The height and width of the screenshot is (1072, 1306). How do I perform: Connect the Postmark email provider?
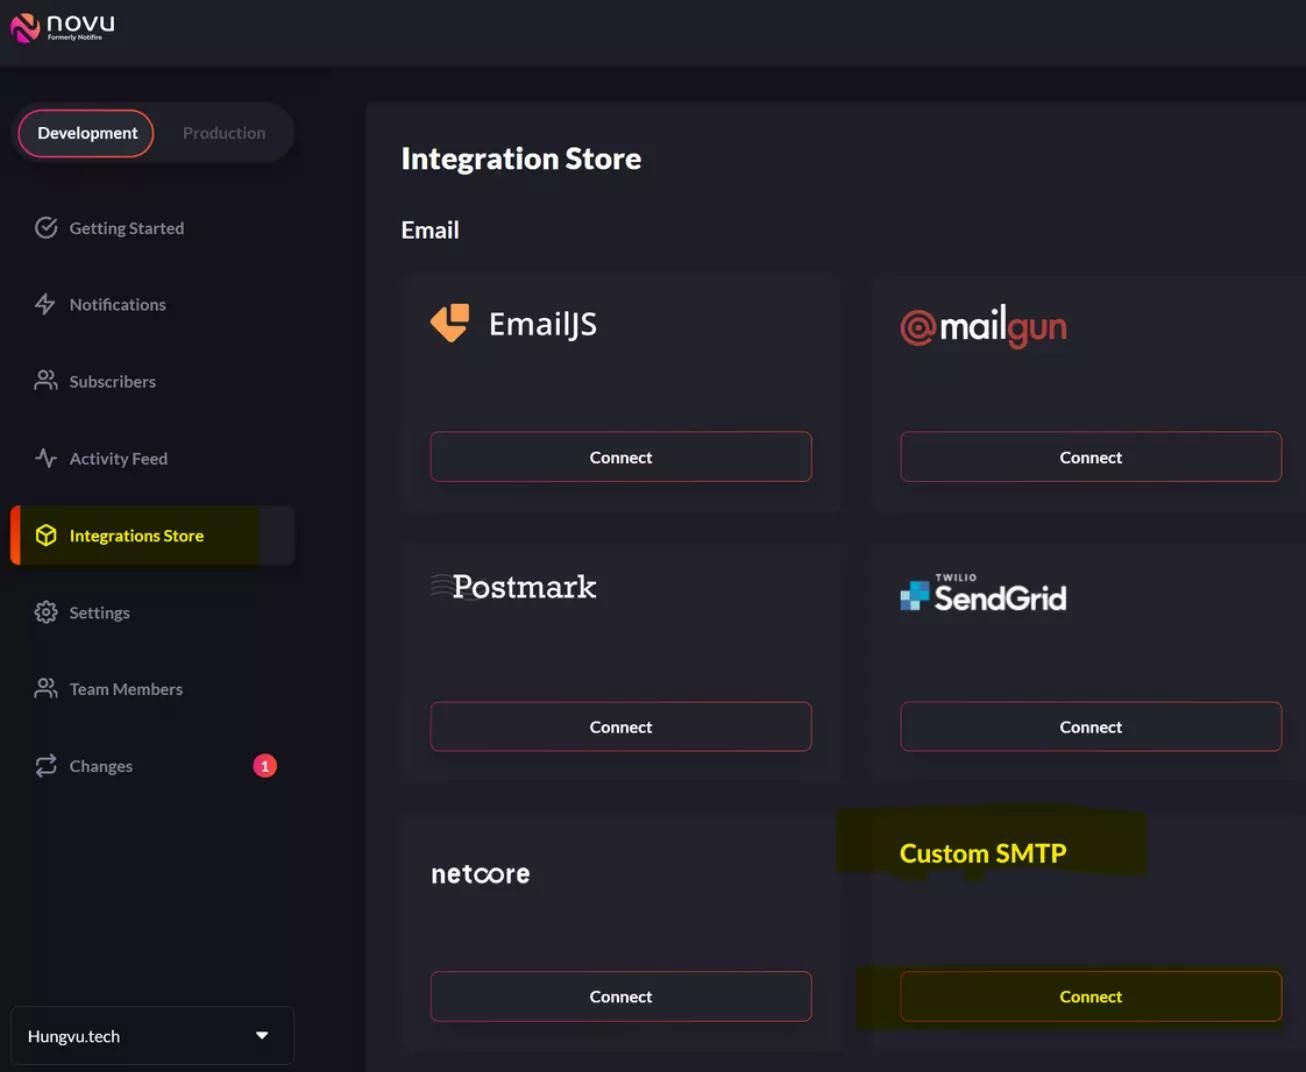click(x=620, y=727)
